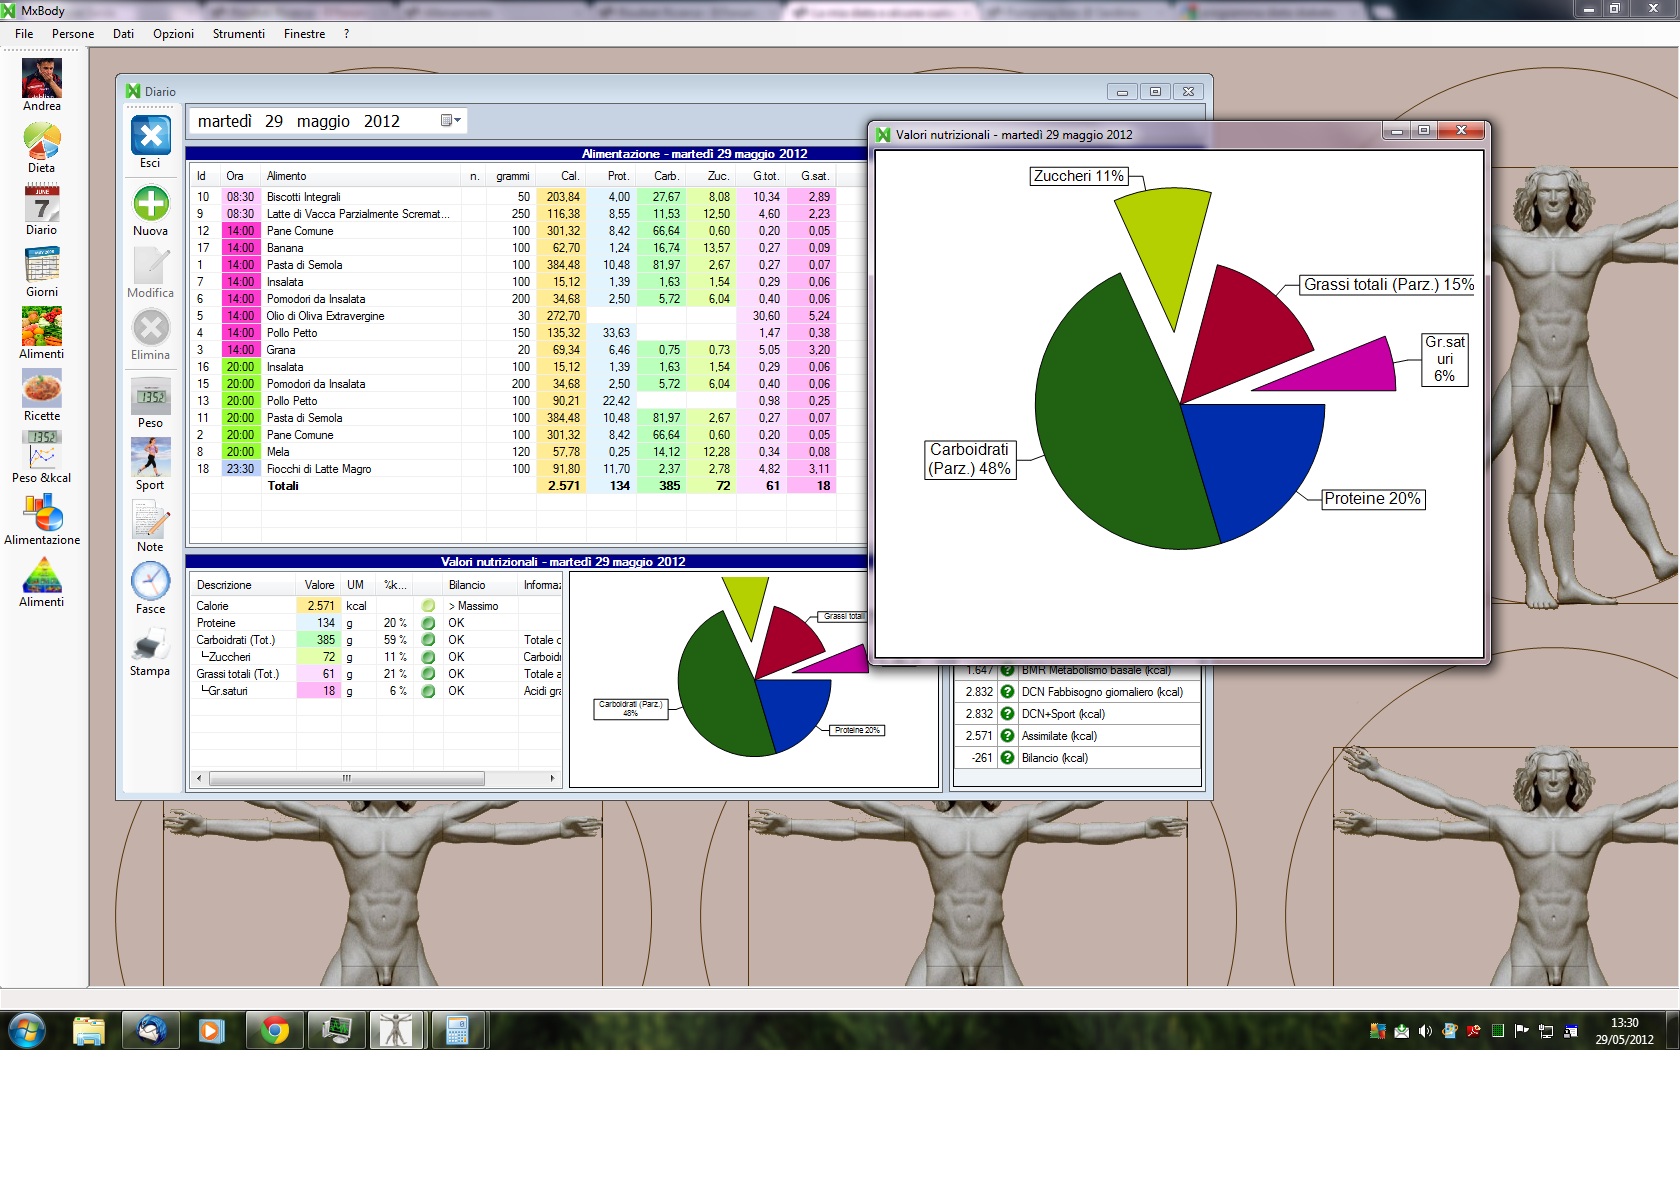This screenshot has width=1680, height=1200.
Task: Open the Finestre menu
Action: (304, 34)
